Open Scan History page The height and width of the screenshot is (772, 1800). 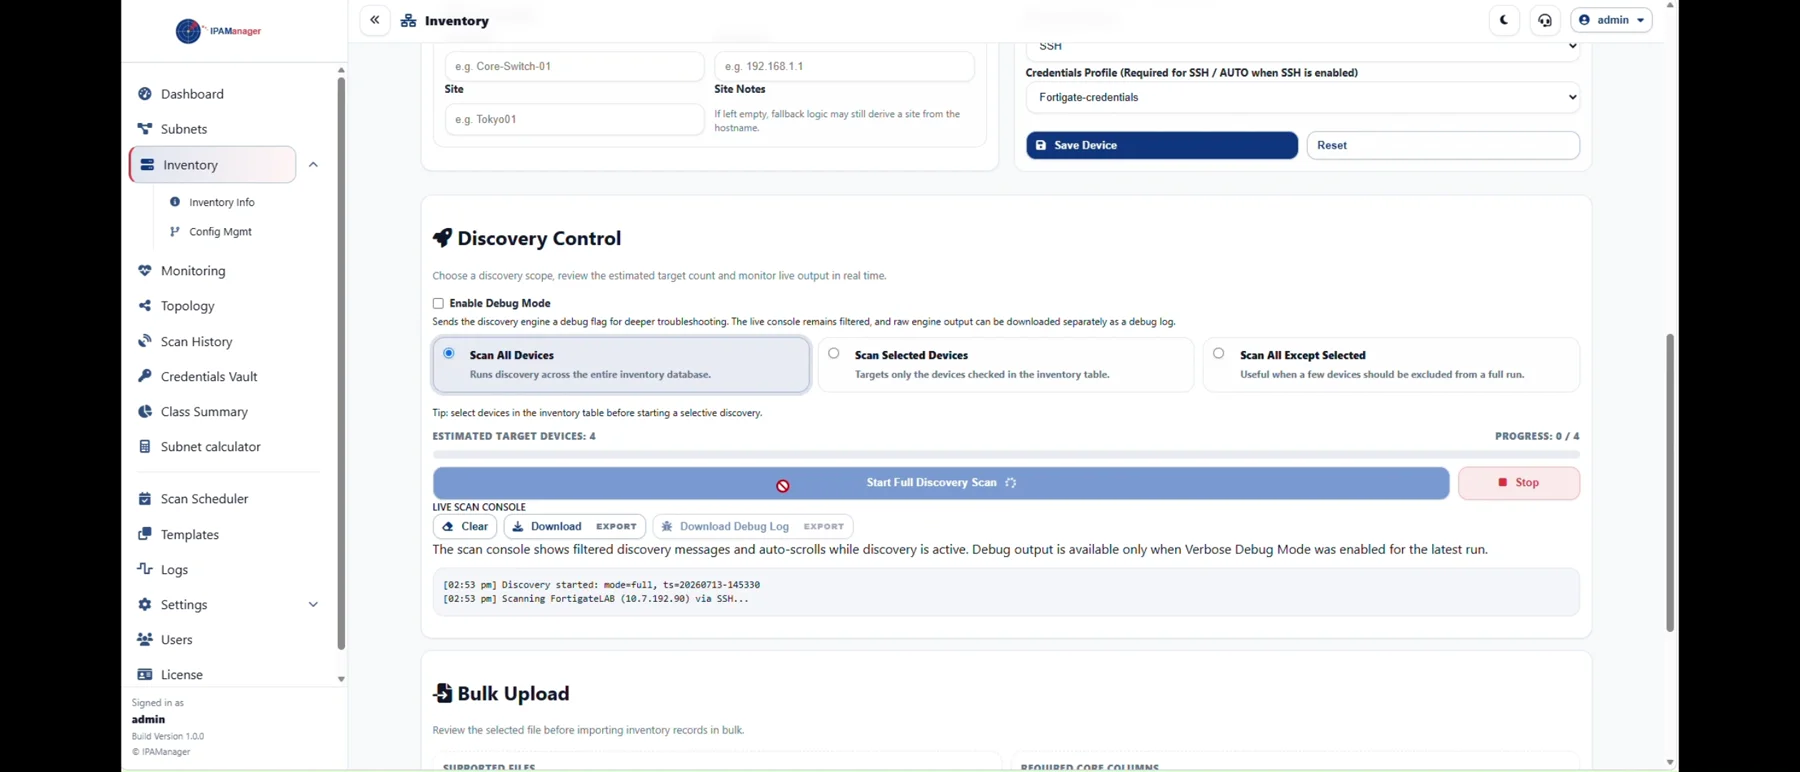coord(196,342)
